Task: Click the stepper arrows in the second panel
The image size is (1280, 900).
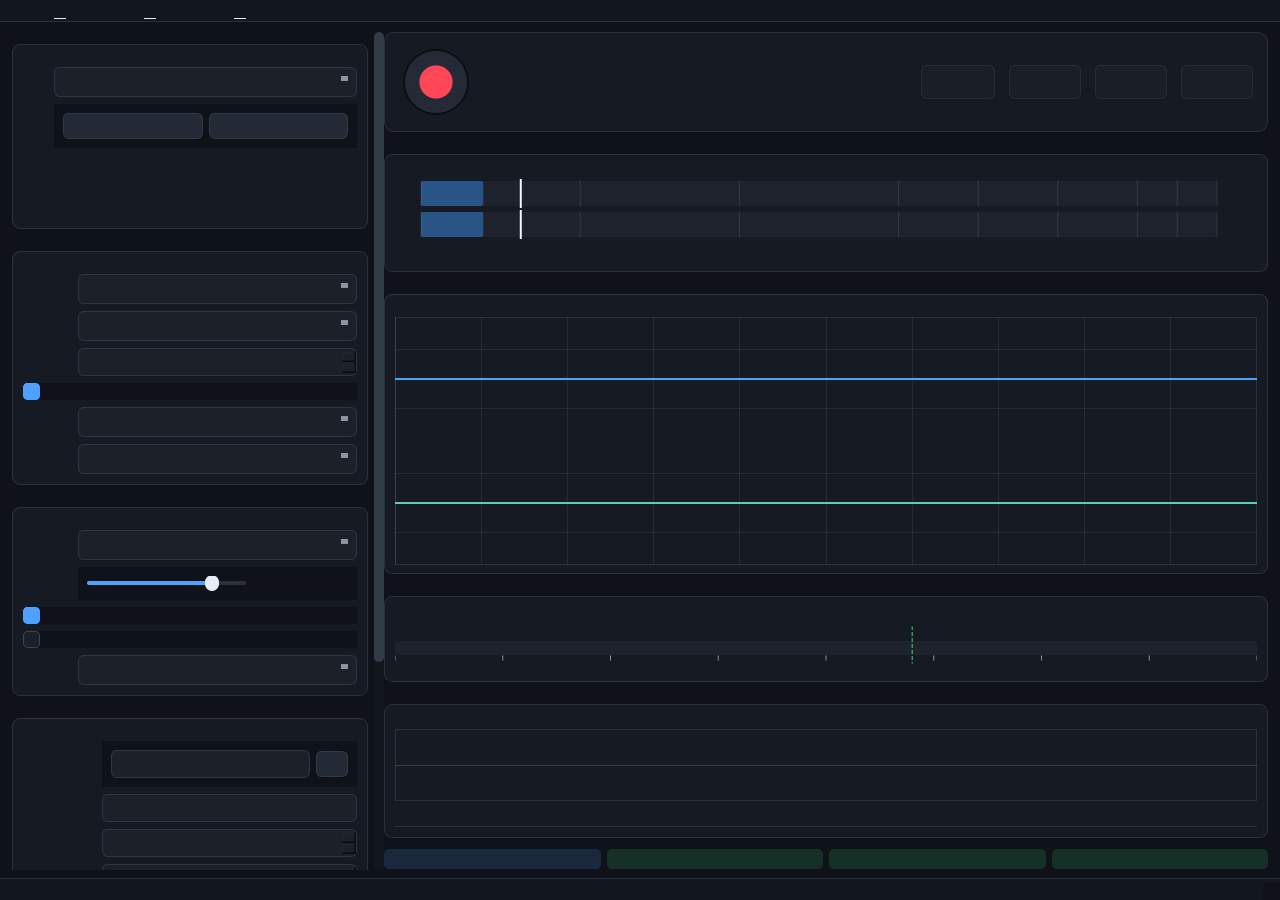Action: [348, 362]
